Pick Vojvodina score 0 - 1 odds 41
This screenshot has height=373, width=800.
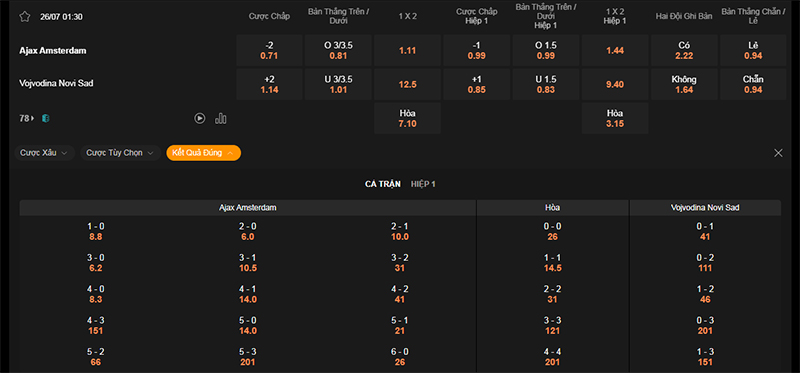pyautogui.click(x=705, y=232)
